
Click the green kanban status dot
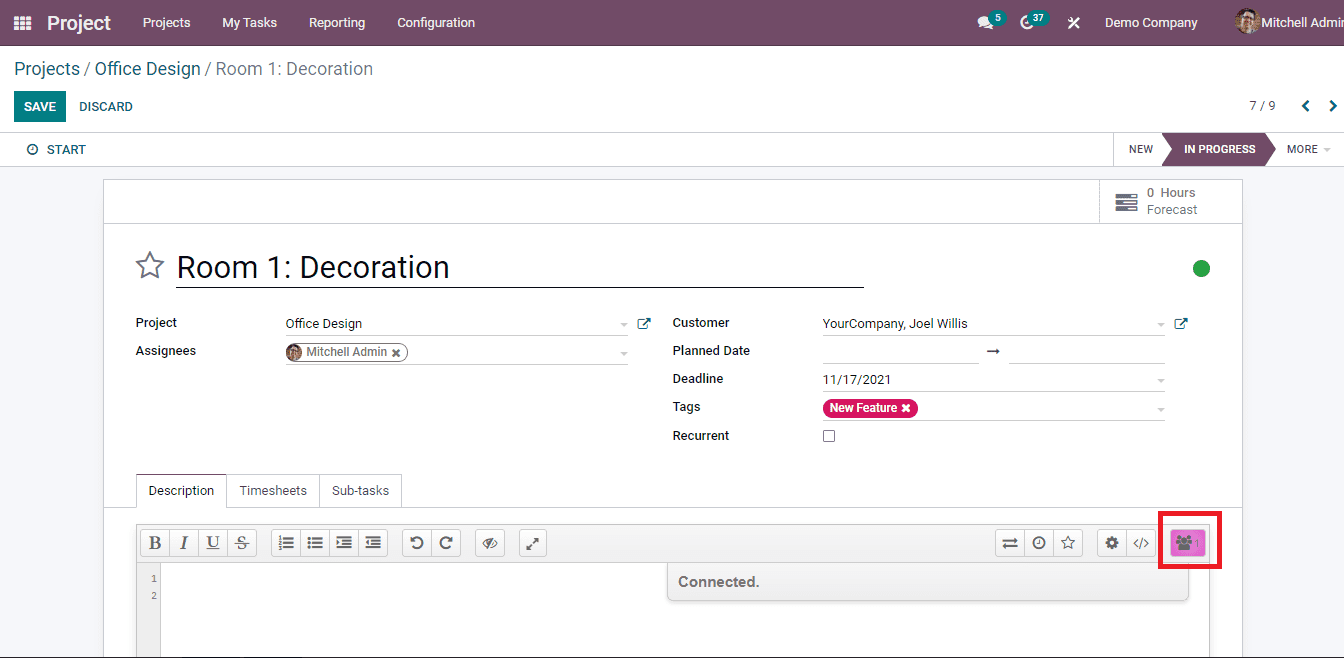click(x=1201, y=268)
